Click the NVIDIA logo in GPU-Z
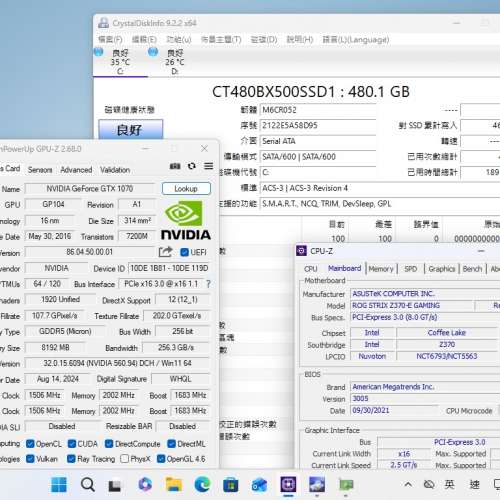Screen dimensions: 500x500 click(186, 220)
